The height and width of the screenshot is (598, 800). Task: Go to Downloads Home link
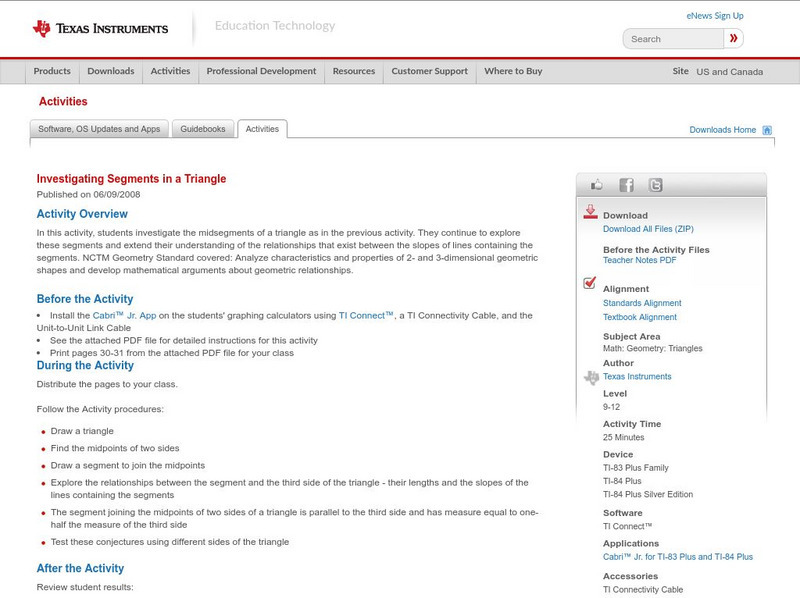point(722,130)
